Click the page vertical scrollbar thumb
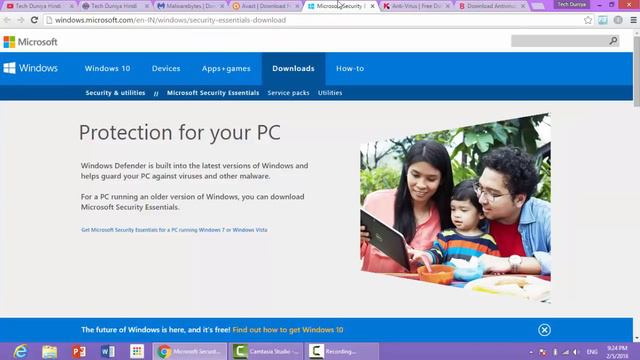This screenshot has width=640, height=360. tap(636, 71)
